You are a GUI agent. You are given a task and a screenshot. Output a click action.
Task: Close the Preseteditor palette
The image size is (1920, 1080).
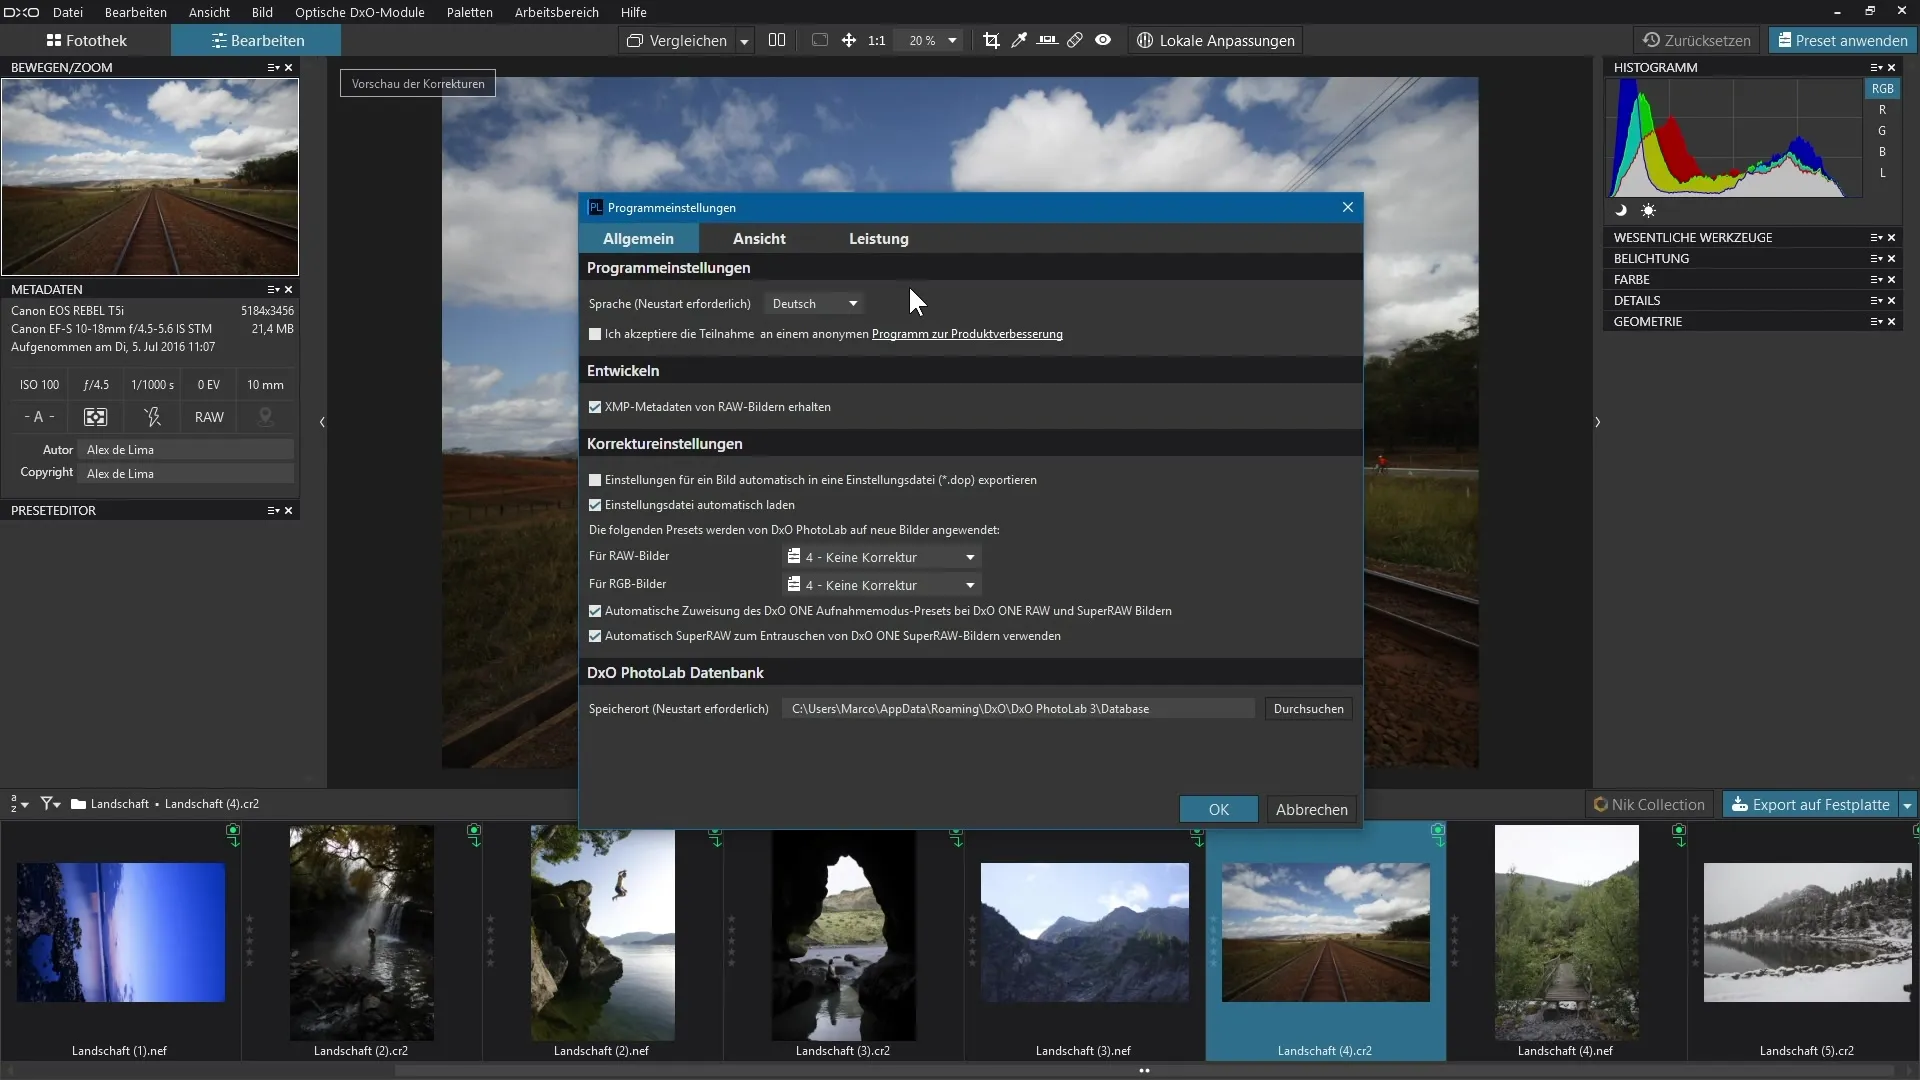(289, 510)
